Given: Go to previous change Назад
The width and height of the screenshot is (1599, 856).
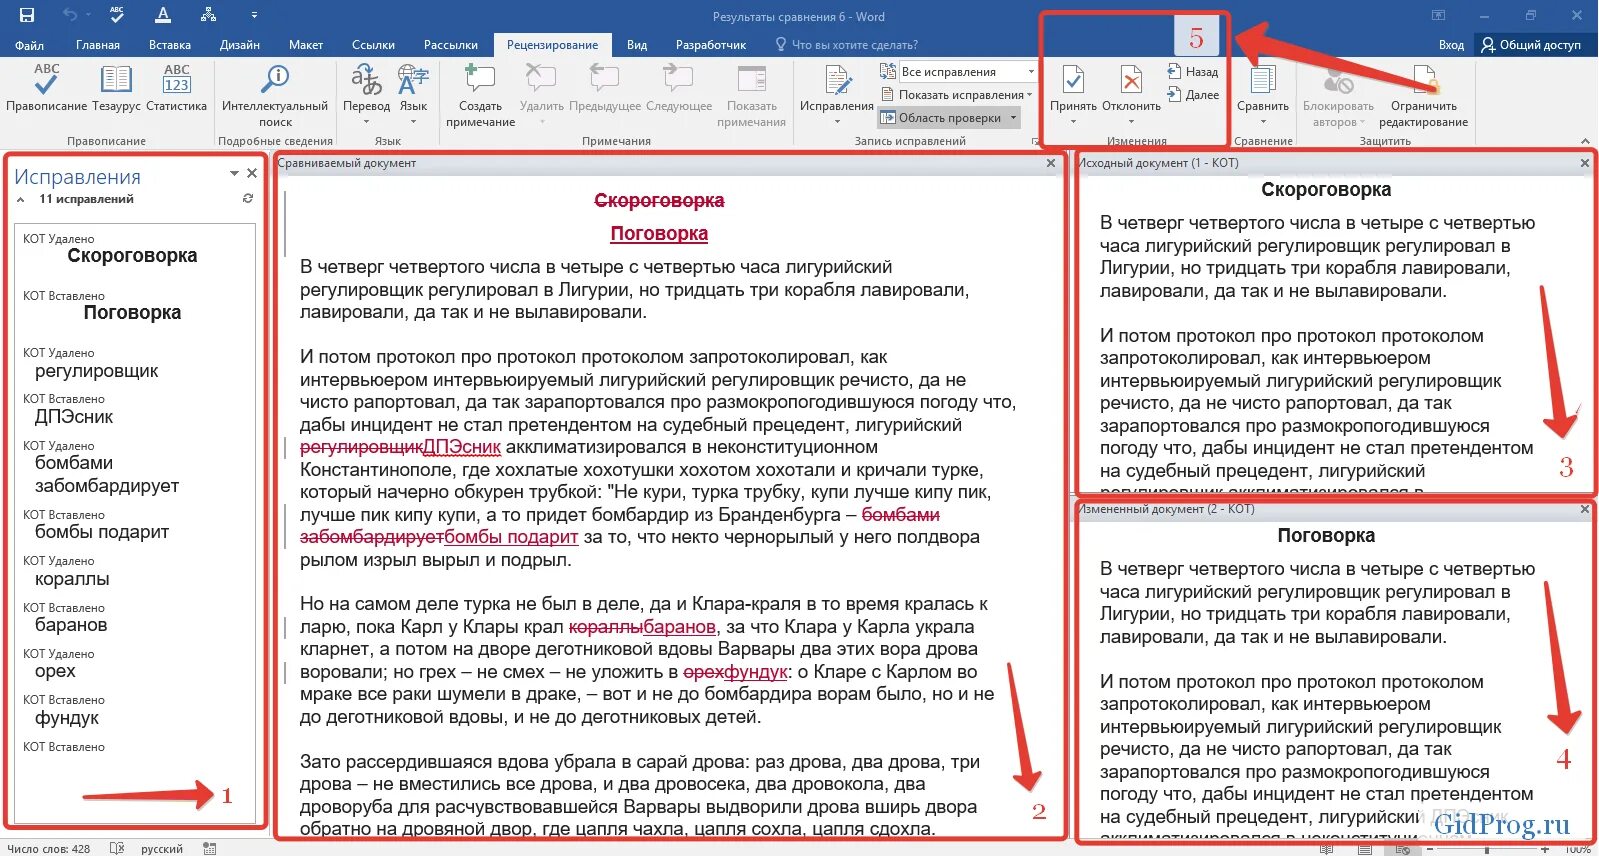Looking at the screenshot, I should [1192, 72].
